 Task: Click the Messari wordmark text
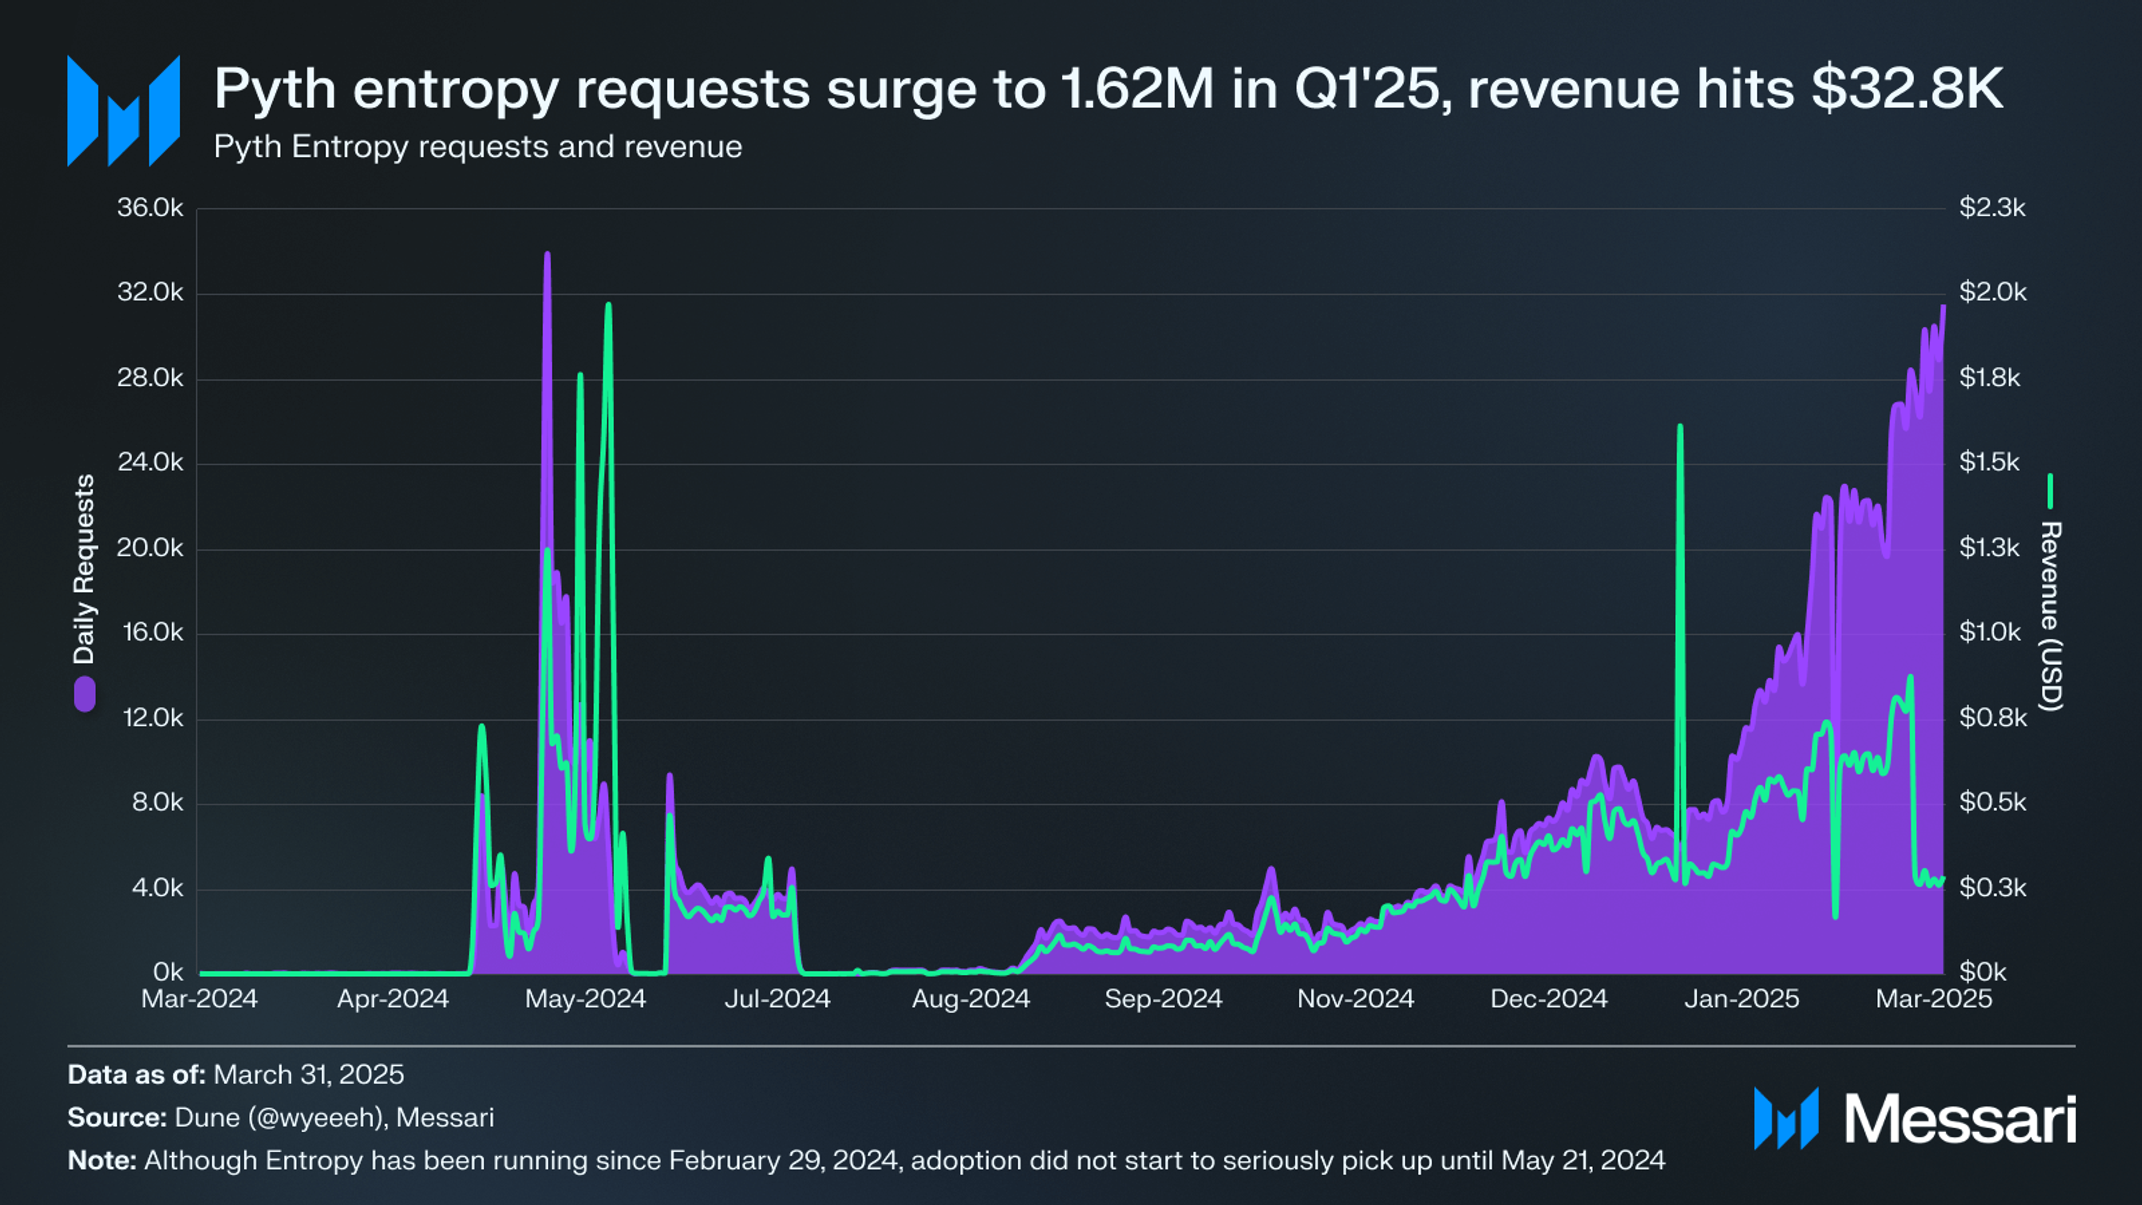pos(1960,1119)
